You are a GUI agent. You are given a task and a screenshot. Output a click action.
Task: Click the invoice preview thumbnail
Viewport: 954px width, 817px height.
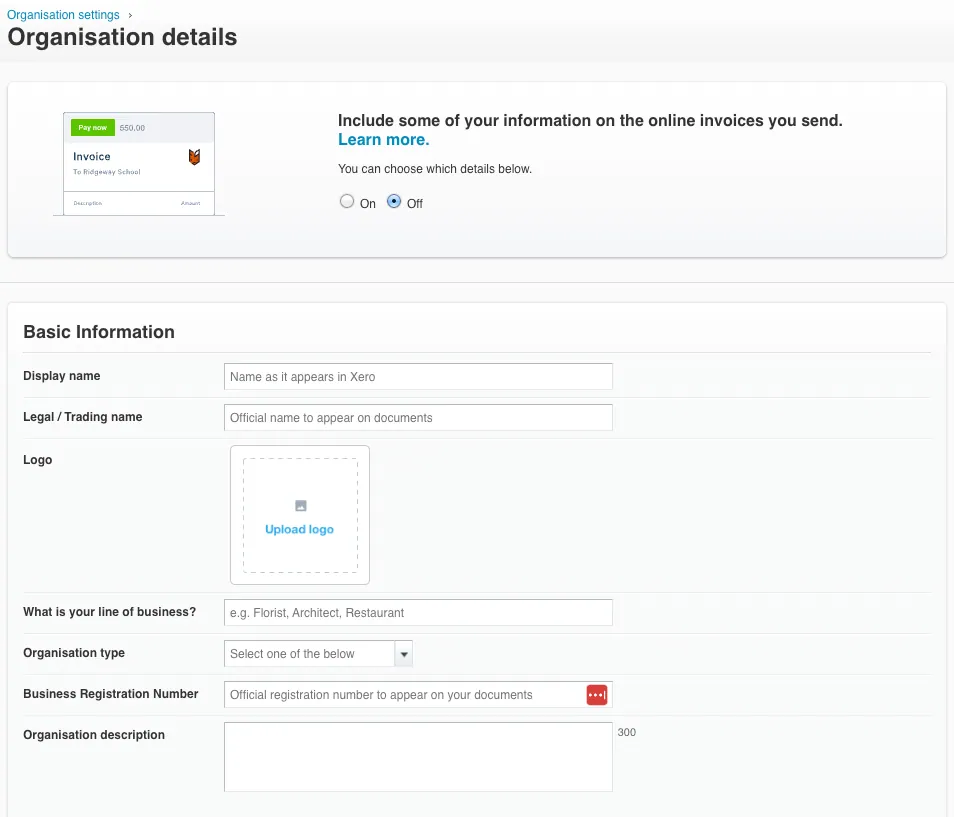click(139, 164)
